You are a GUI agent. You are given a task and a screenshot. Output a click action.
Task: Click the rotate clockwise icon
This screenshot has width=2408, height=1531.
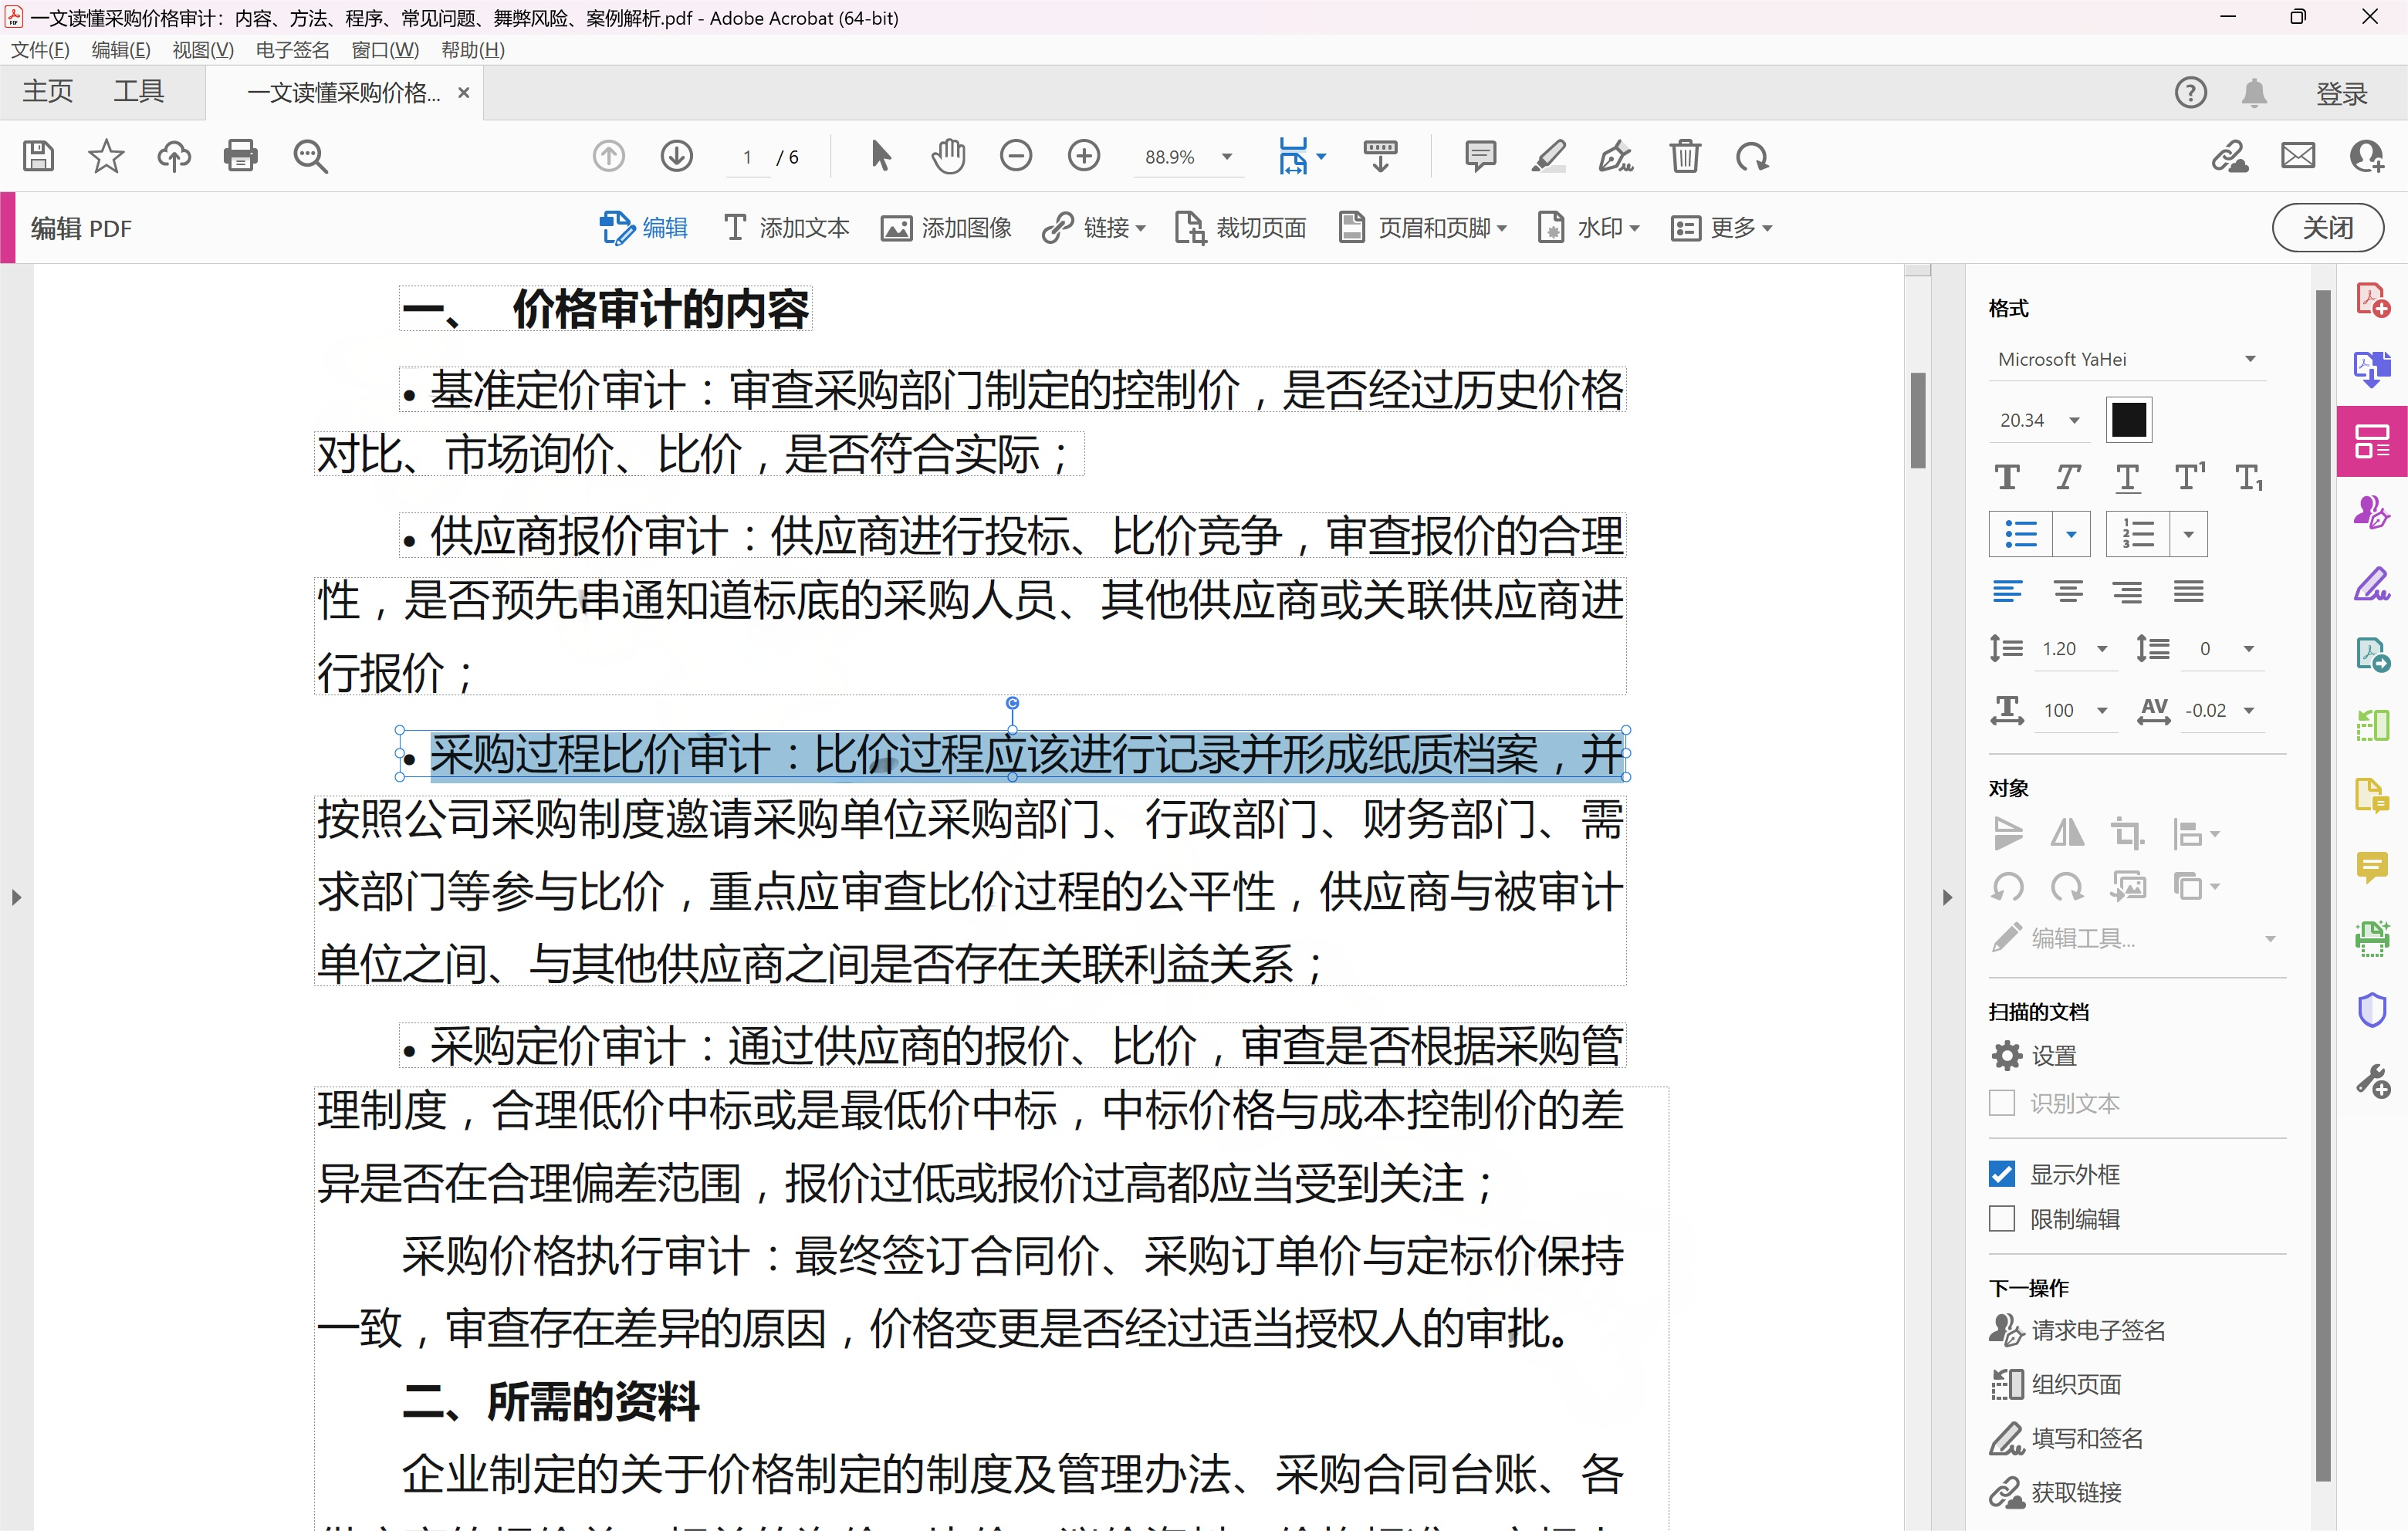click(x=1752, y=156)
